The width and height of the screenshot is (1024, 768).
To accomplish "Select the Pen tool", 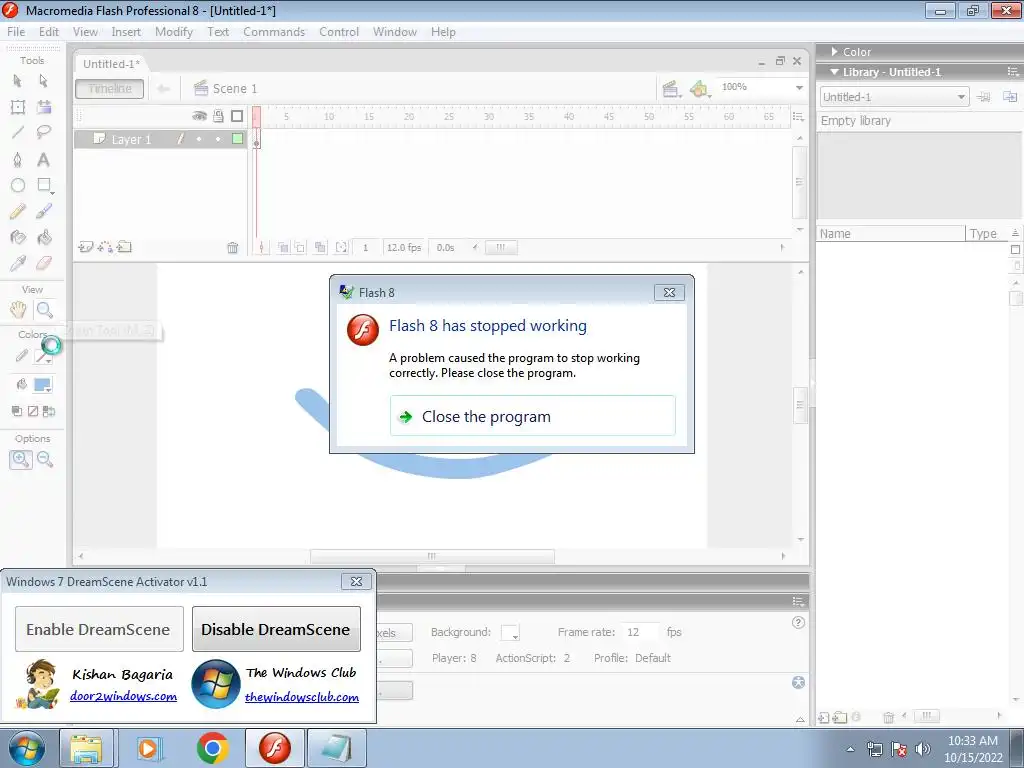I will (x=18, y=159).
